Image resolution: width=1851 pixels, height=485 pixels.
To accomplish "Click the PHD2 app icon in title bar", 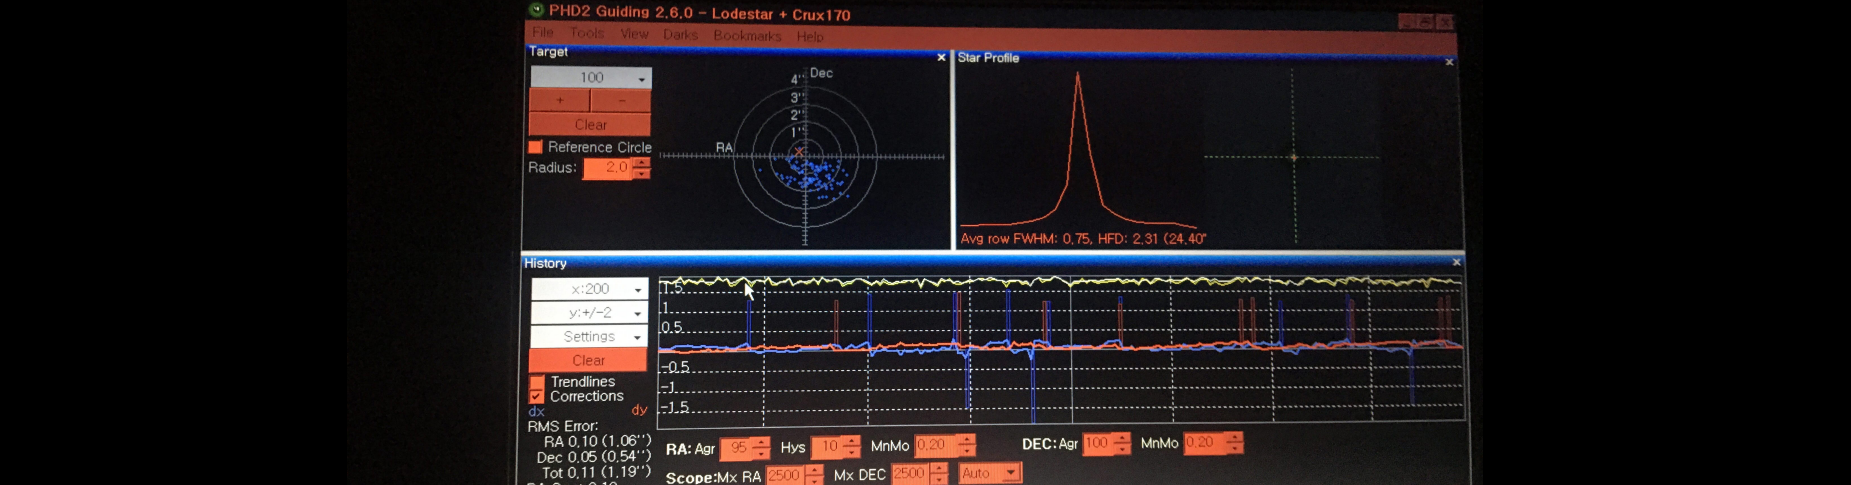I will (x=537, y=10).
